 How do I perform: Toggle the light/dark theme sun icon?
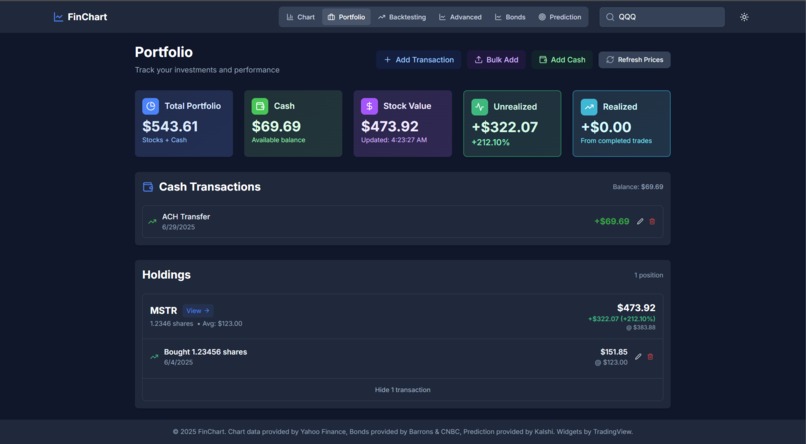[x=744, y=17]
